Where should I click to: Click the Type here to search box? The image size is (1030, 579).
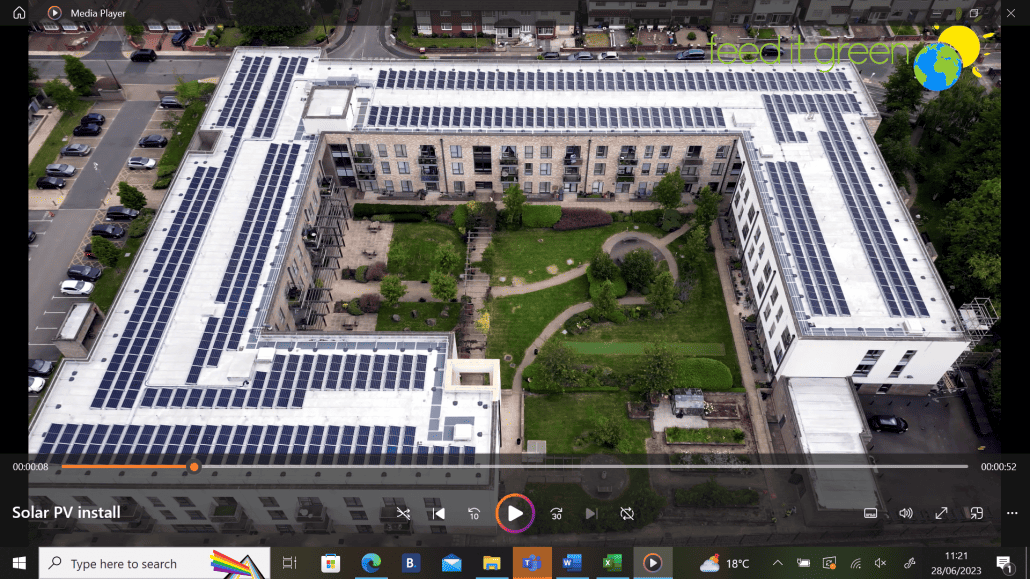(123, 564)
